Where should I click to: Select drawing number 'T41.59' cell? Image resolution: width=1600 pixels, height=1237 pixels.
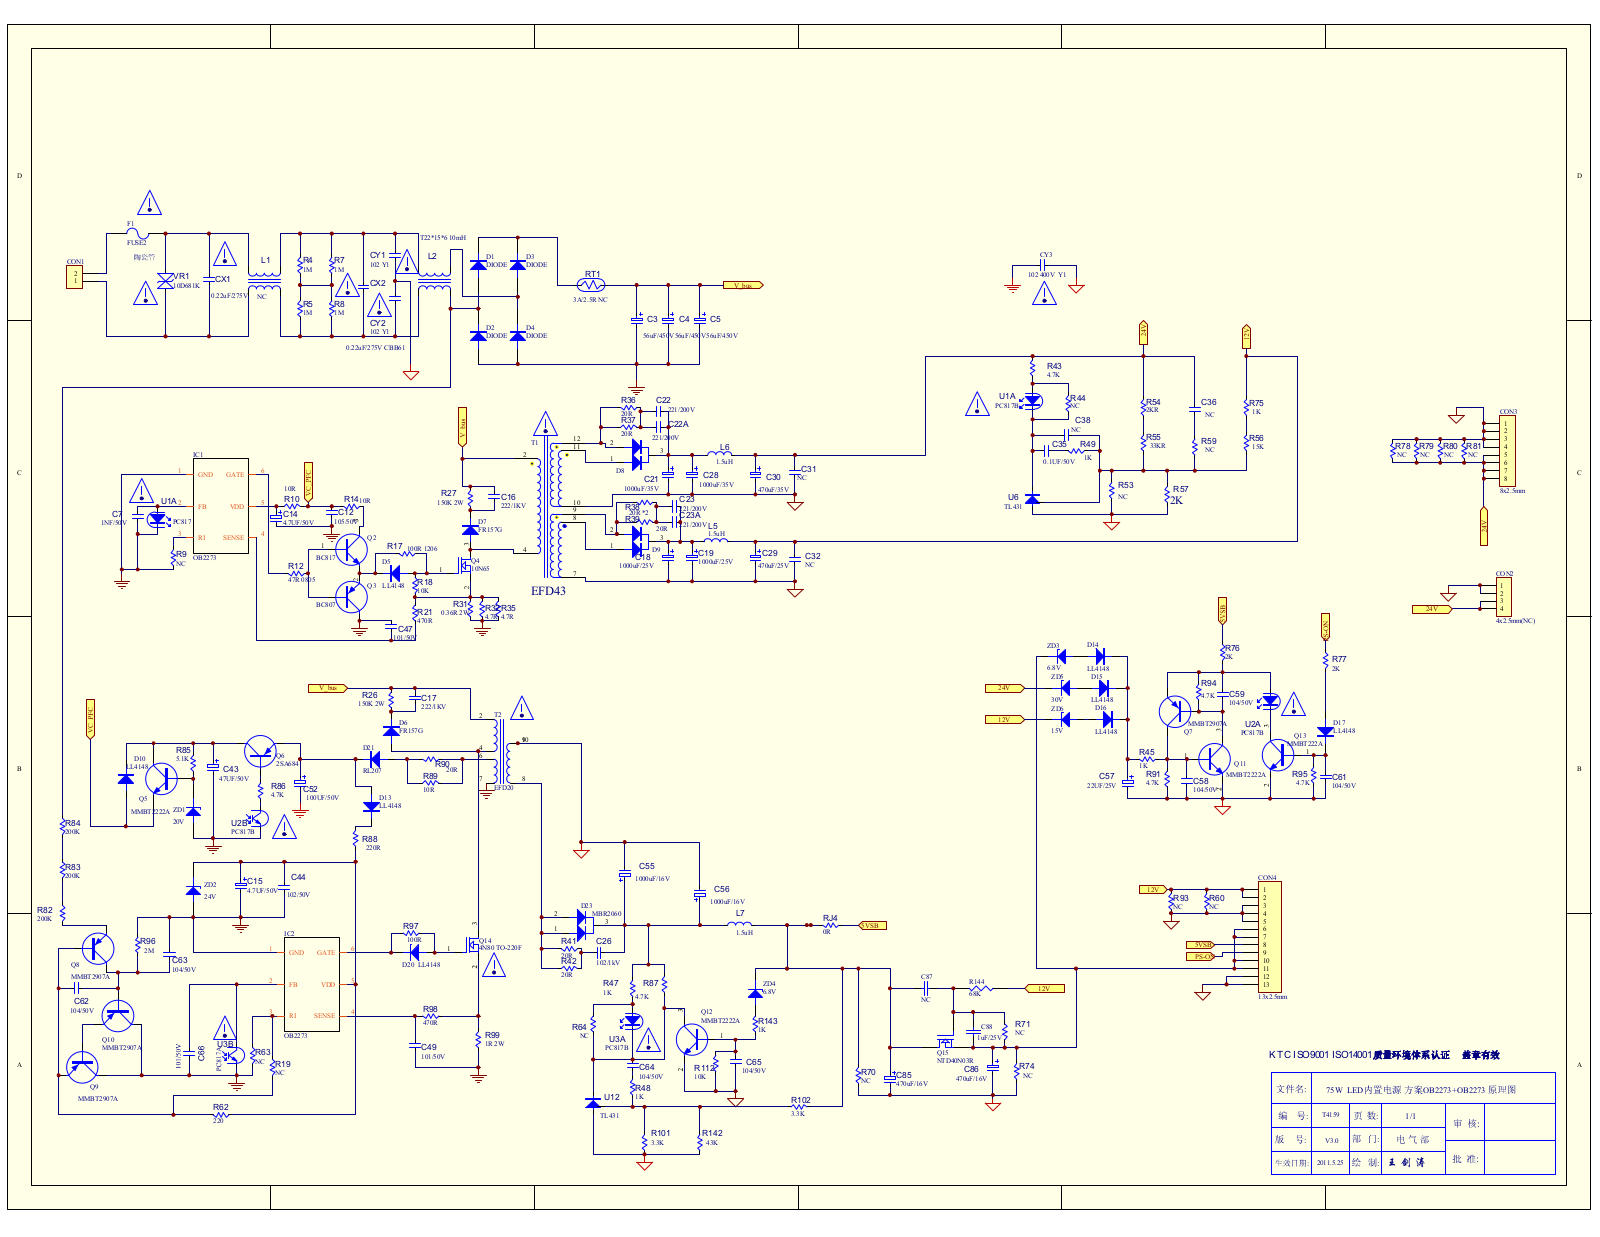pos(1330,1115)
